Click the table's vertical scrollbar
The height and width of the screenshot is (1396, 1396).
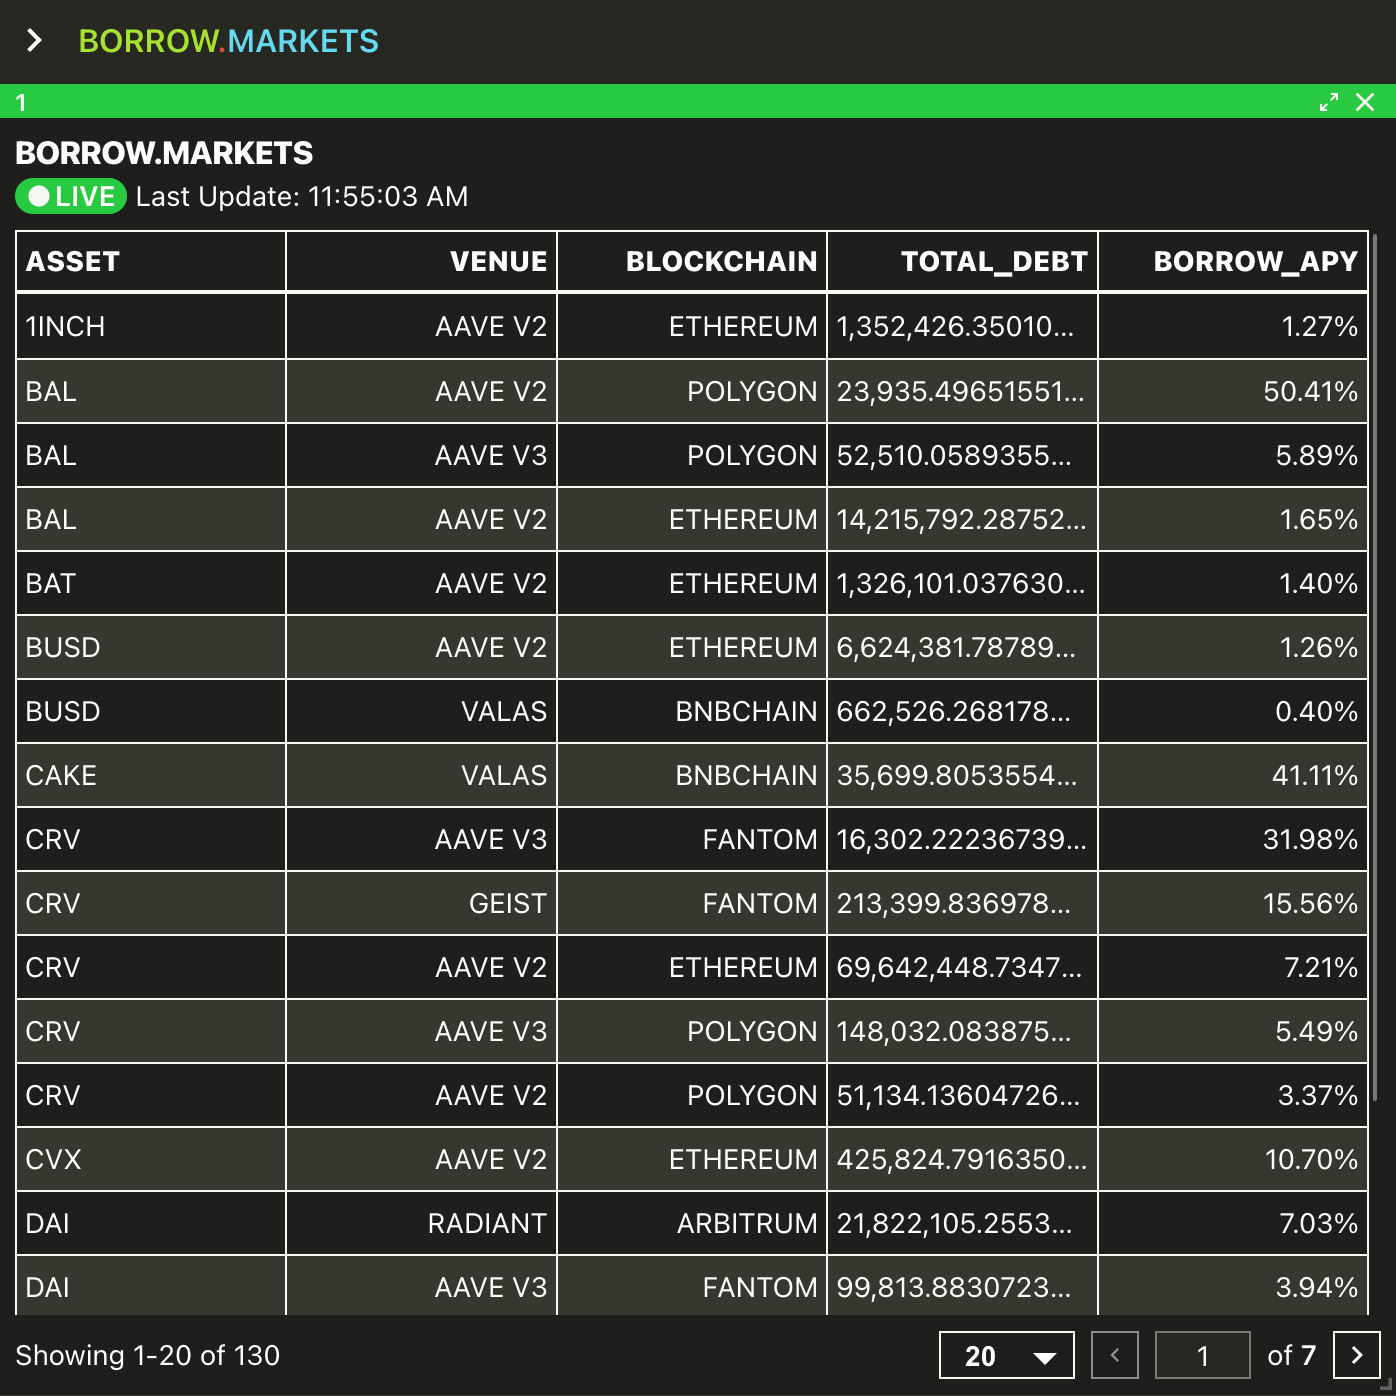tap(1376, 668)
